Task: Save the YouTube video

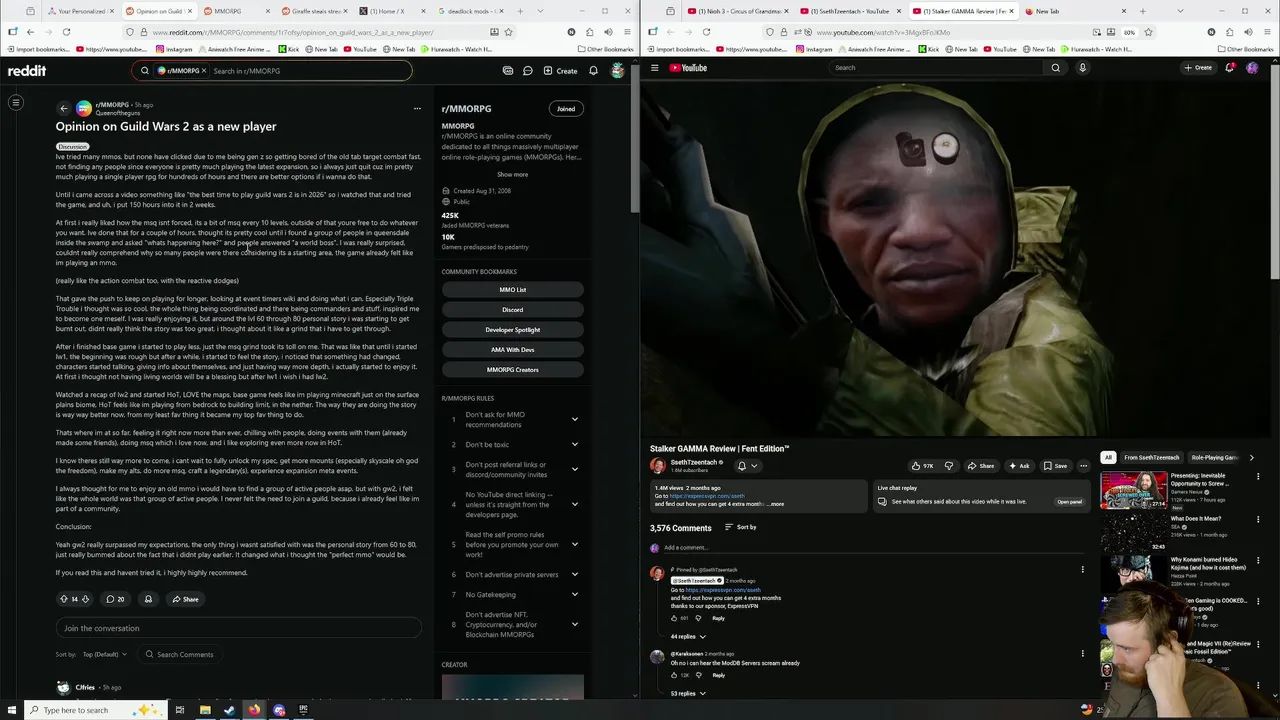Action: (1055, 466)
